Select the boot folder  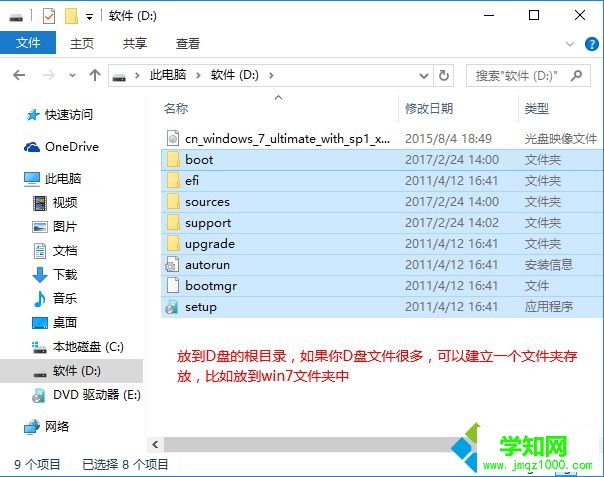point(381,160)
